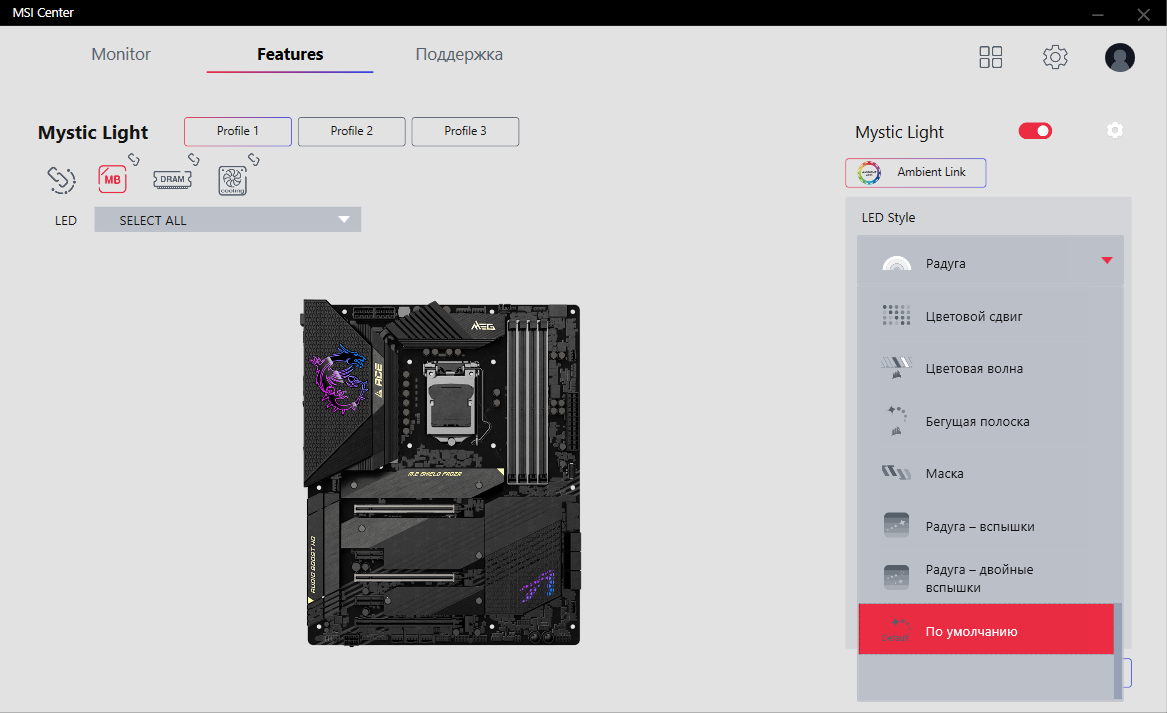Select the cooling fan device icon
Screen dimensions: 1167x713
[x=232, y=181]
